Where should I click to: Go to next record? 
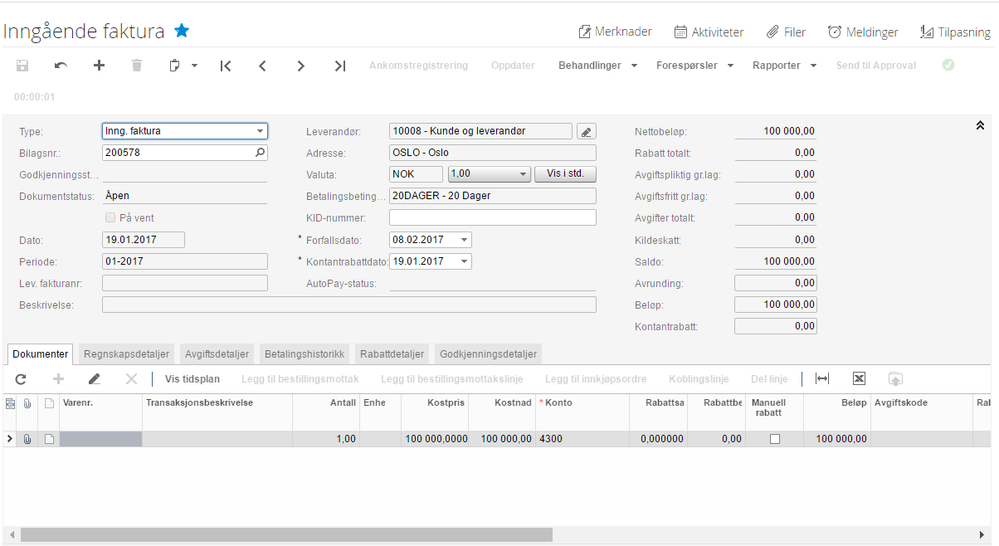click(x=301, y=66)
